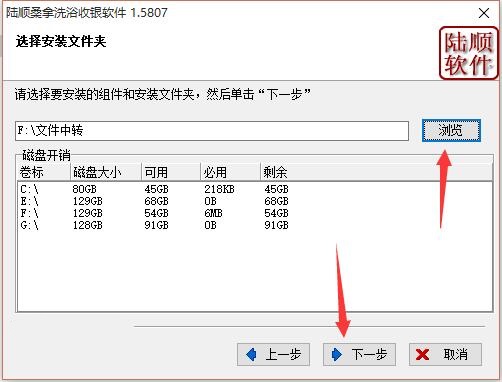The height and width of the screenshot is (382, 502).
Task: Click the 6MB required space value
Action: click(213, 213)
